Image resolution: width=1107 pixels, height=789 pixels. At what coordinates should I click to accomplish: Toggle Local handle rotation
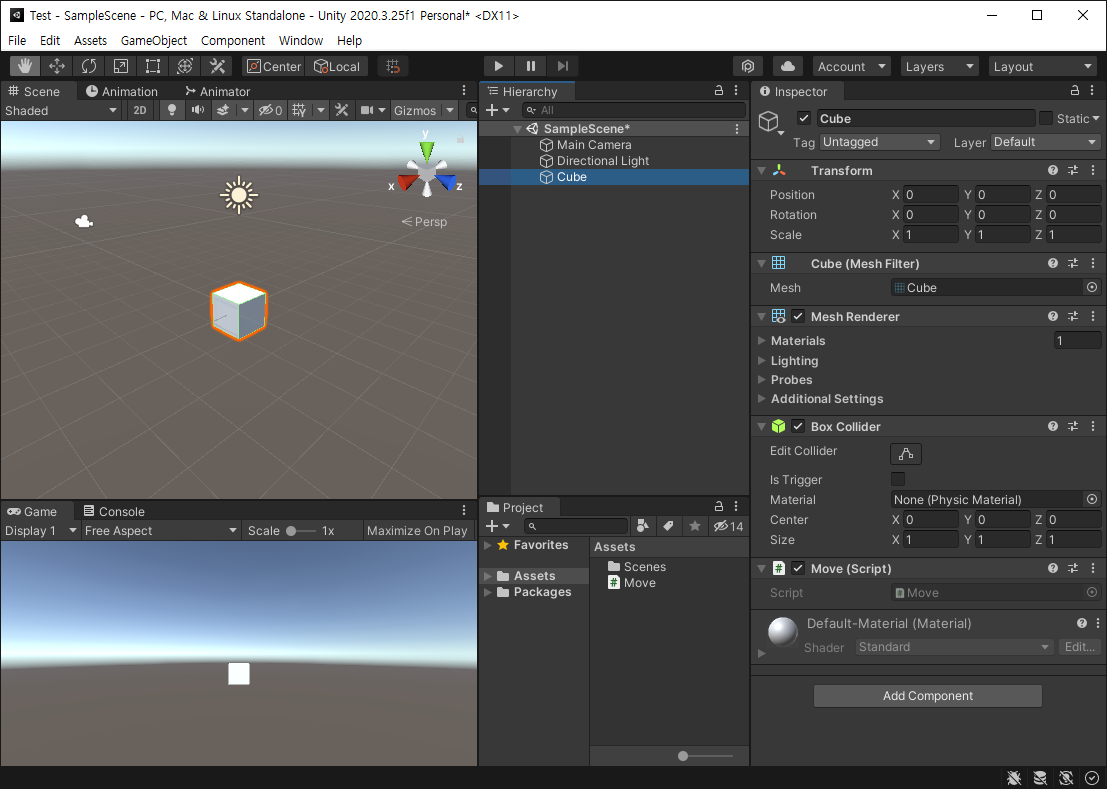click(337, 66)
